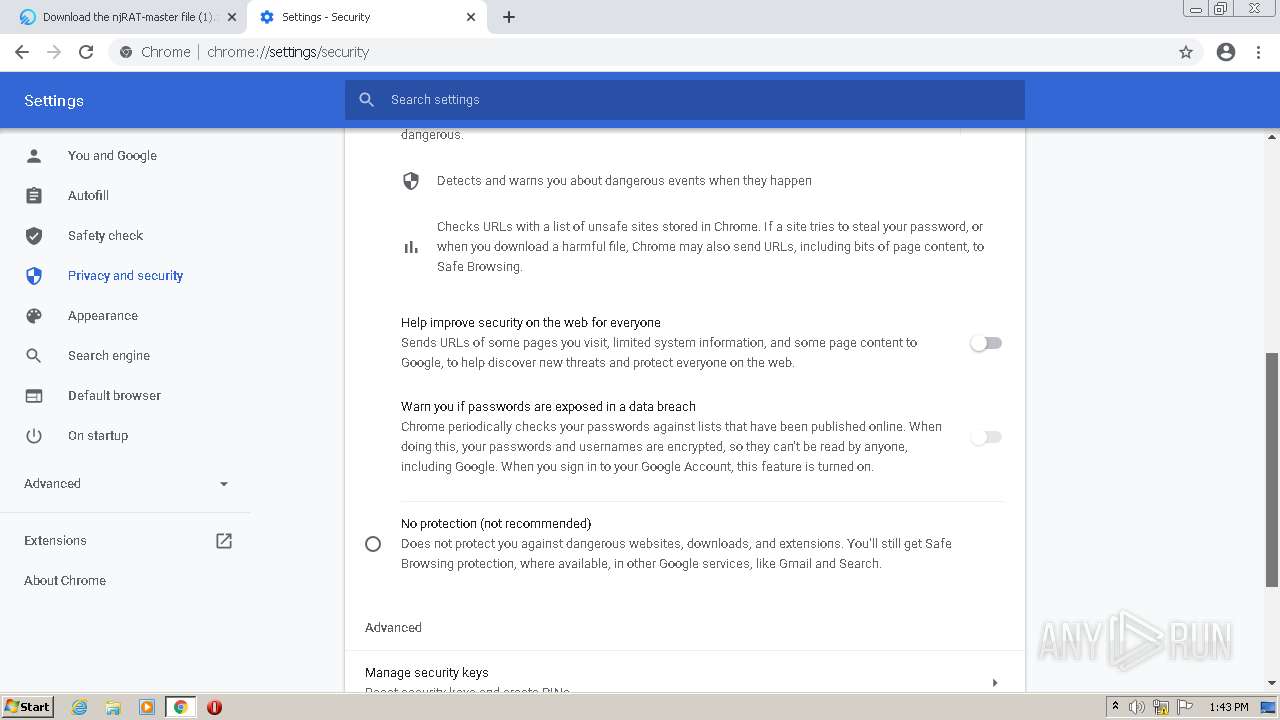Image resolution: width=1280 pixels, height=720 pixels.
Task: Click the Chrome icon in the taskbar
Action: pyautogui.click(x=181, y=707)
